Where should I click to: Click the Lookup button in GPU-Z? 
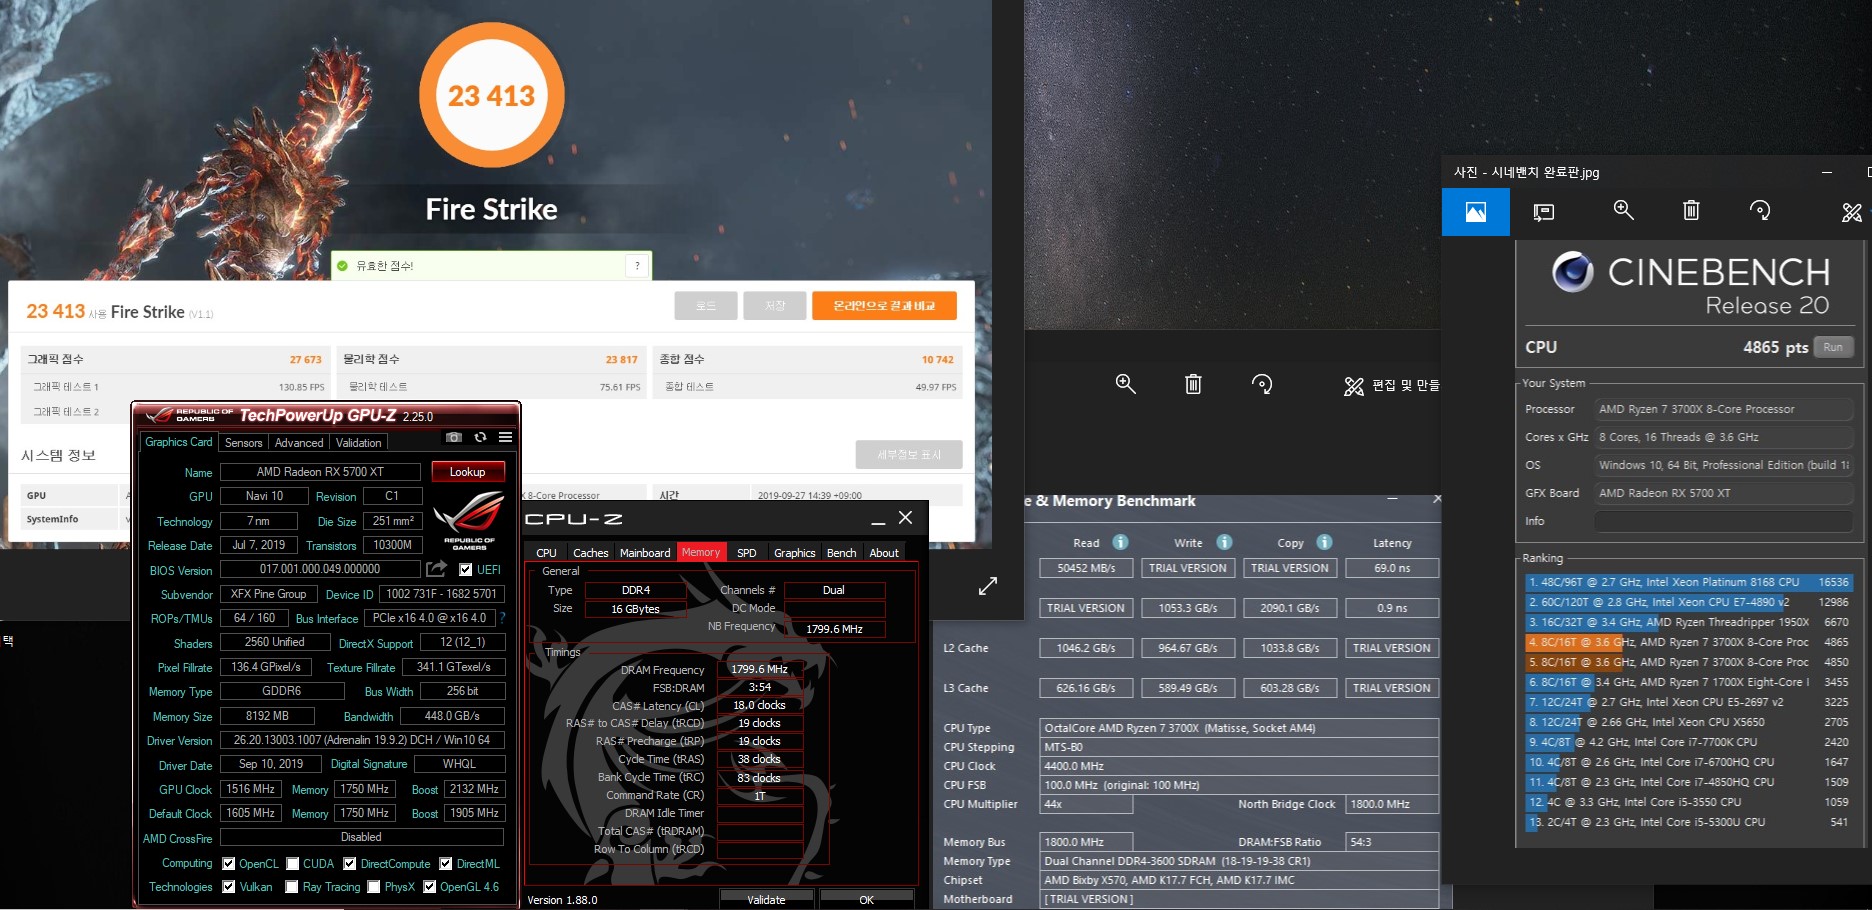468,472
